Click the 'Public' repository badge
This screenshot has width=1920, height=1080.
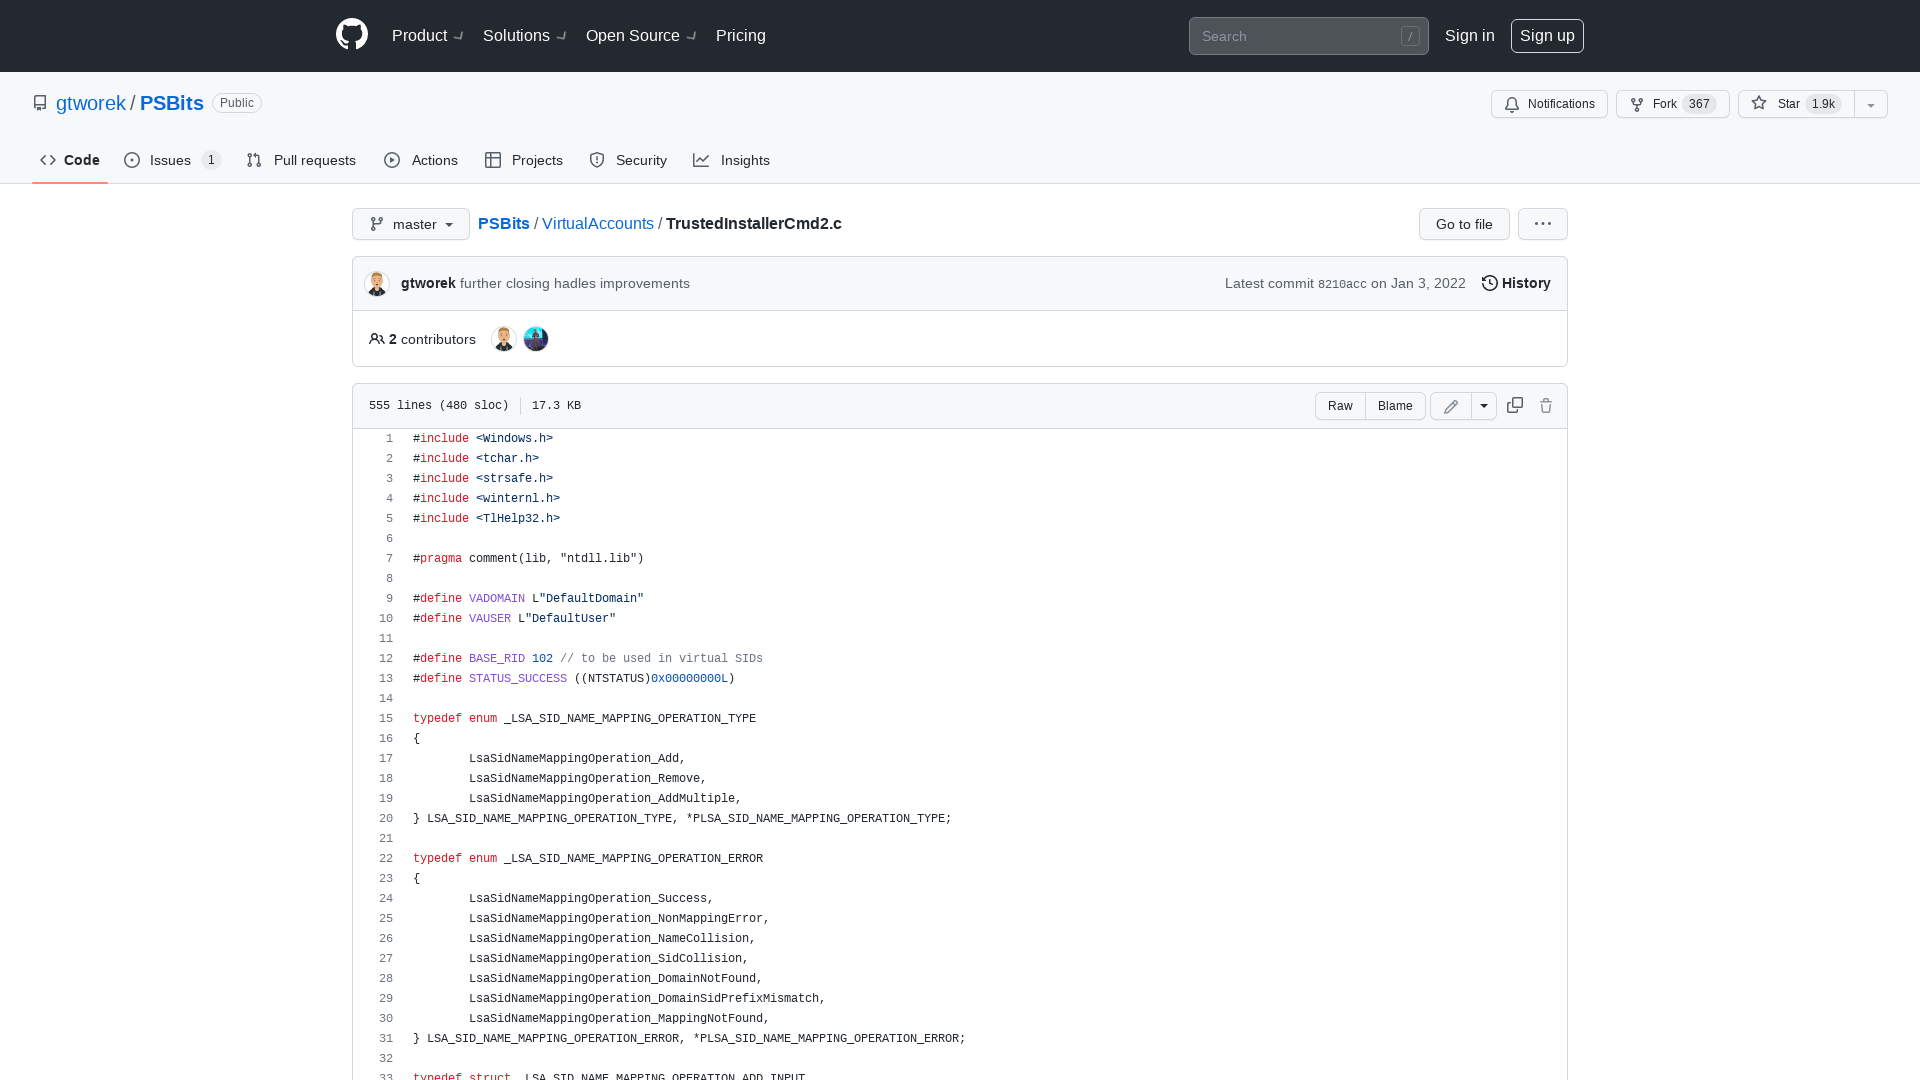[237, 103]
